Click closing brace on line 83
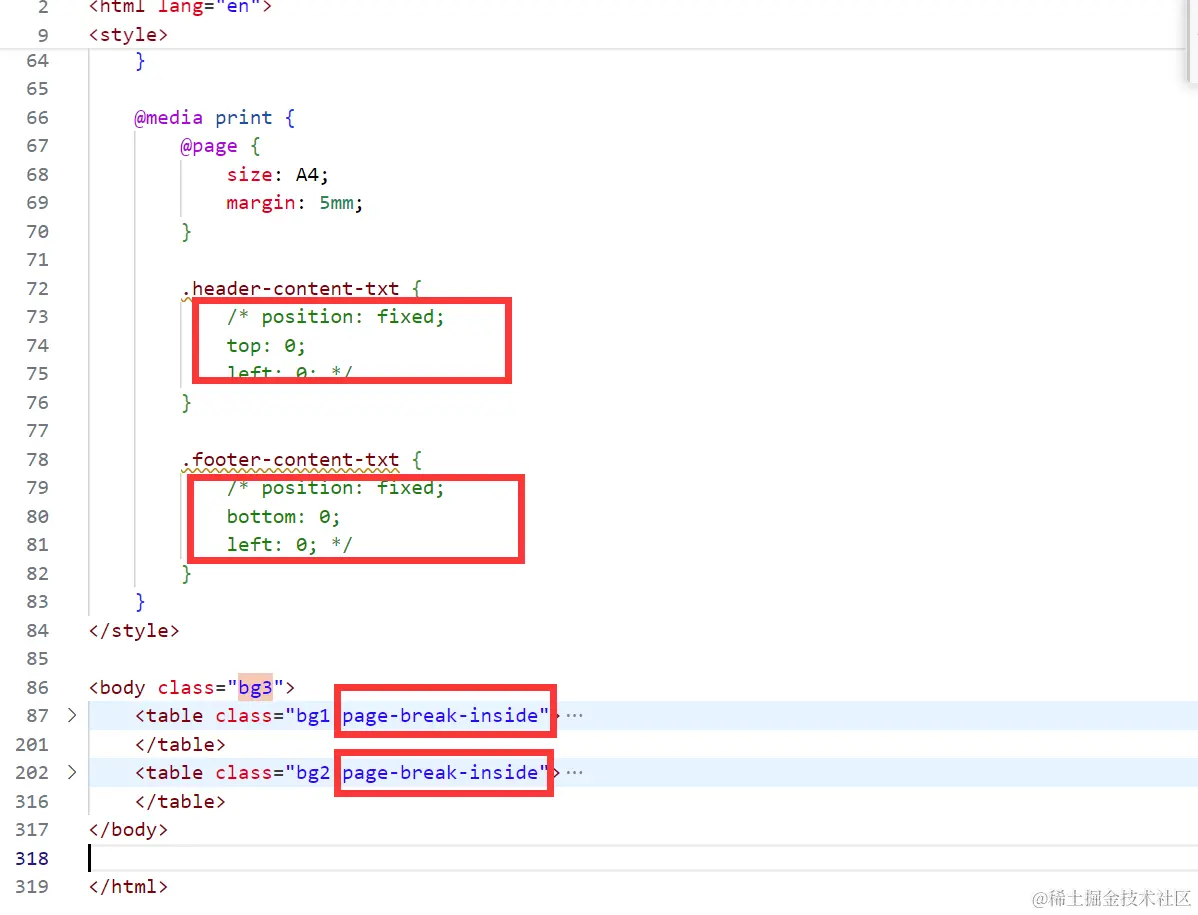 (140, 602)
